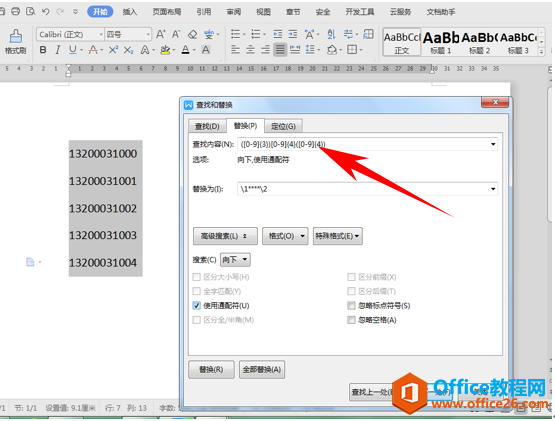Switch to the 定位(G) tab
Screen dimensions: 555x421
[283, 126]
